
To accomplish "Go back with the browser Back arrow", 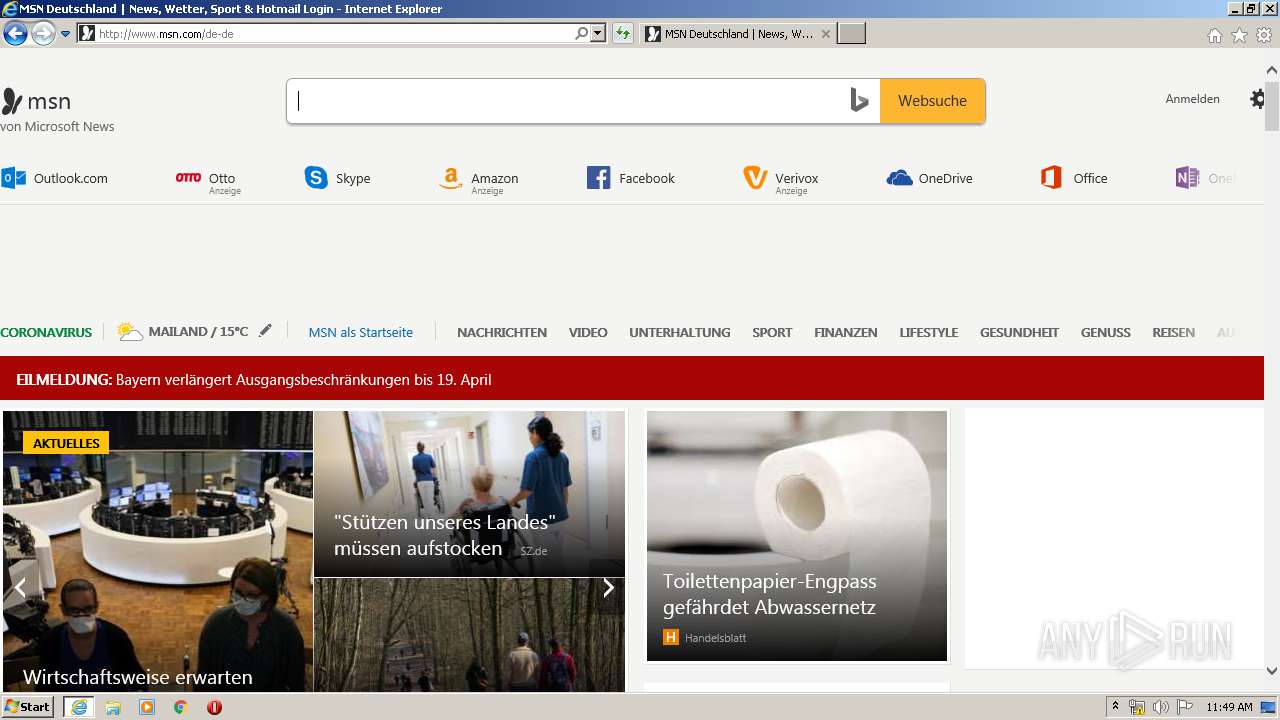I will 15,34.
